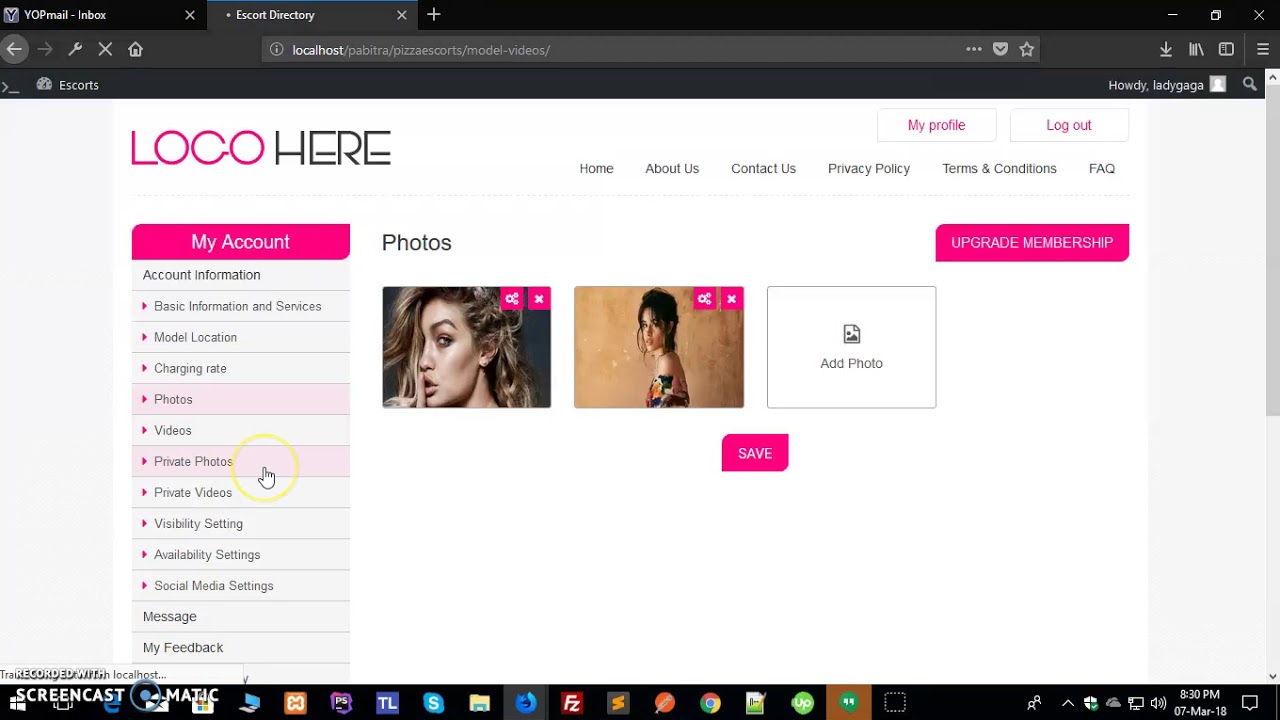Viewport: 1280px width, 720px height.
Task: Delete the first blonde model photo
Action: click(539, 299)
